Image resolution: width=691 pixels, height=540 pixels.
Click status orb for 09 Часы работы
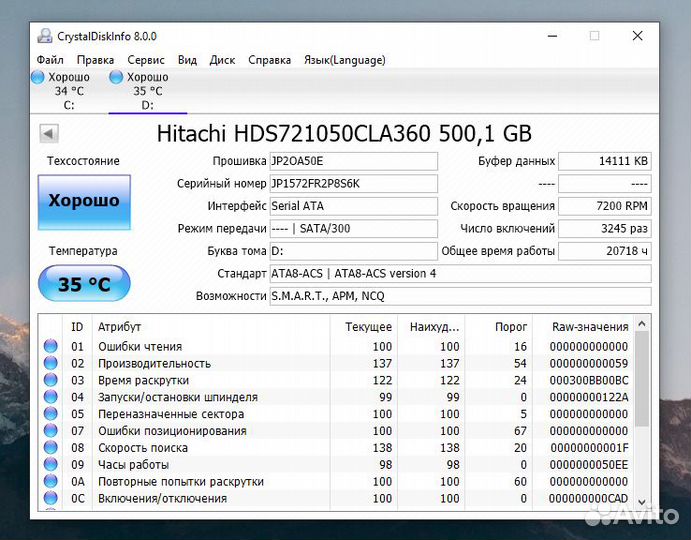pos(51,464)
